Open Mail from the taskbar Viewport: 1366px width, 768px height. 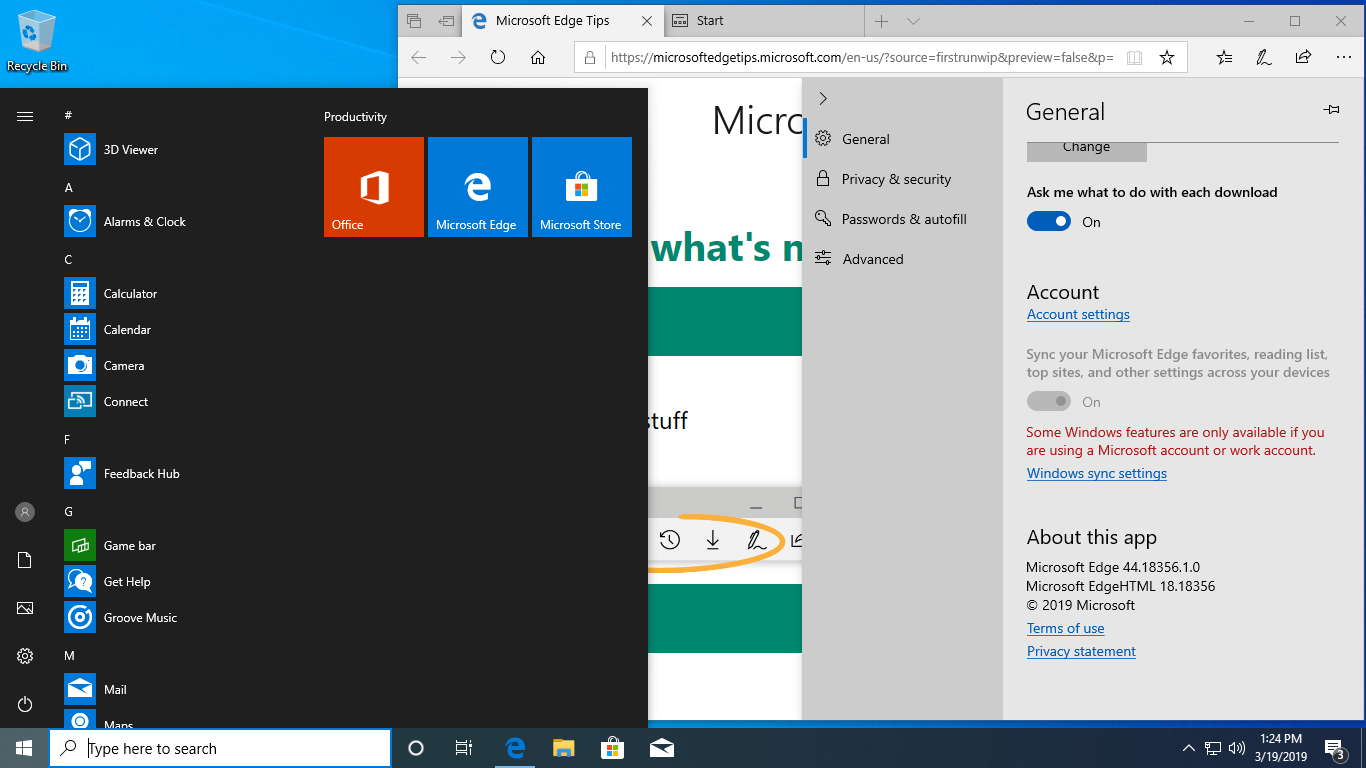tap(660, 748)
